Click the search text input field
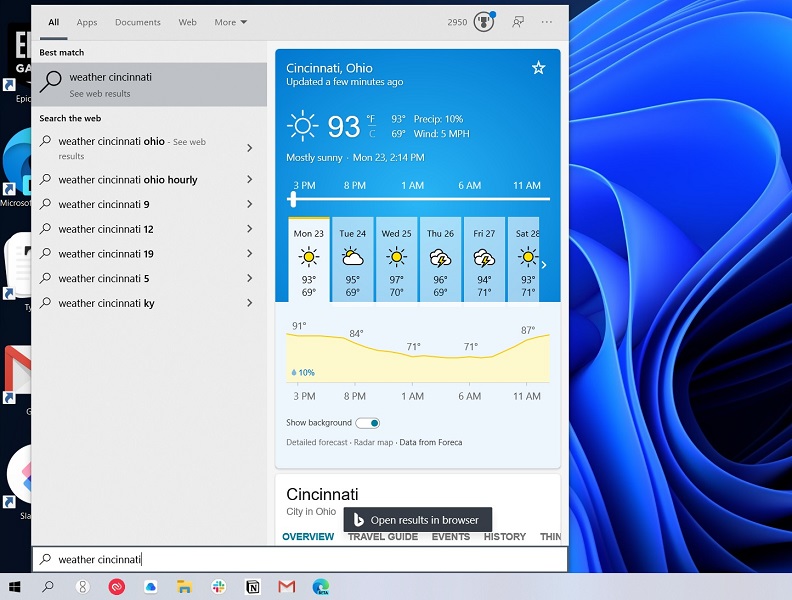The width and height of the screenshot is (792, 600). tap(300, 559)
